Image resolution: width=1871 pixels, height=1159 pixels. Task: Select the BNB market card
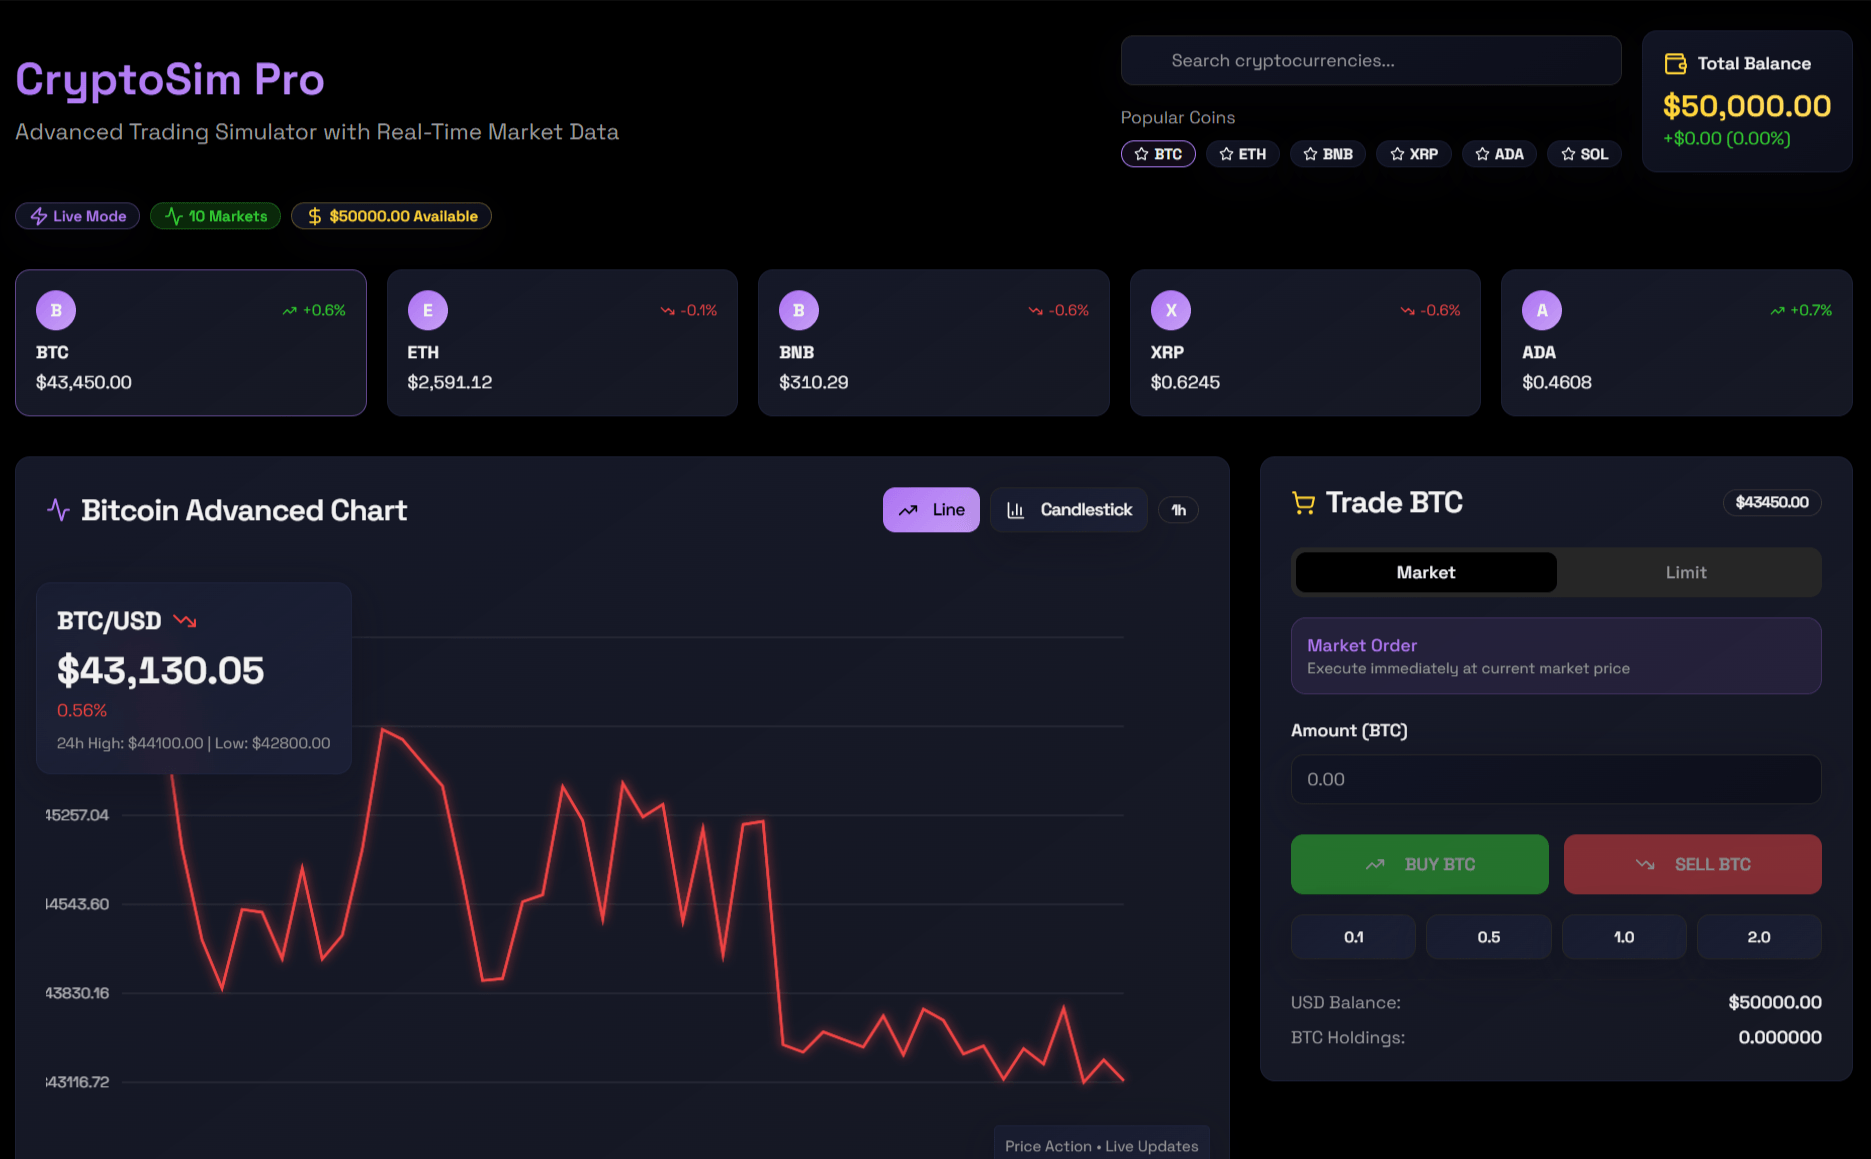pyautogui.click(x=933, y=343)
